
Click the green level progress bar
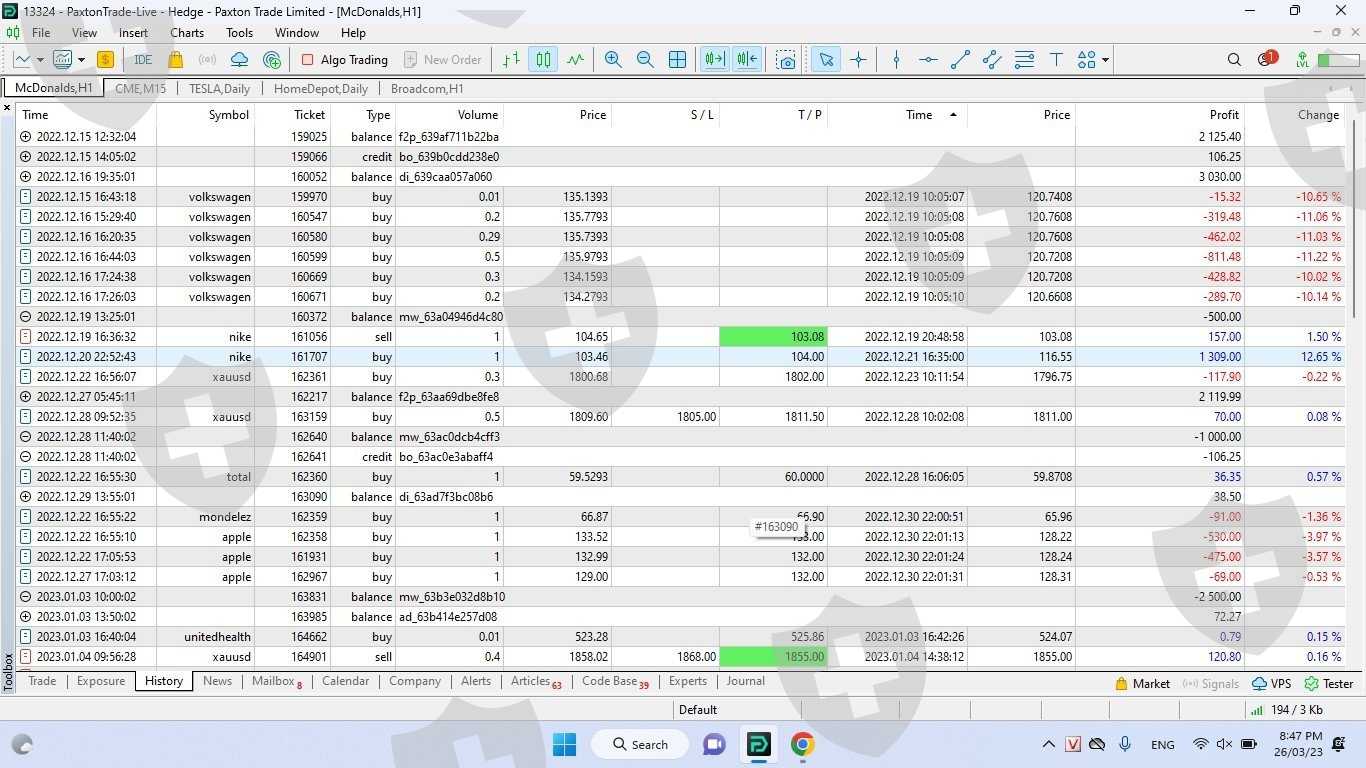click(1338, 60)
